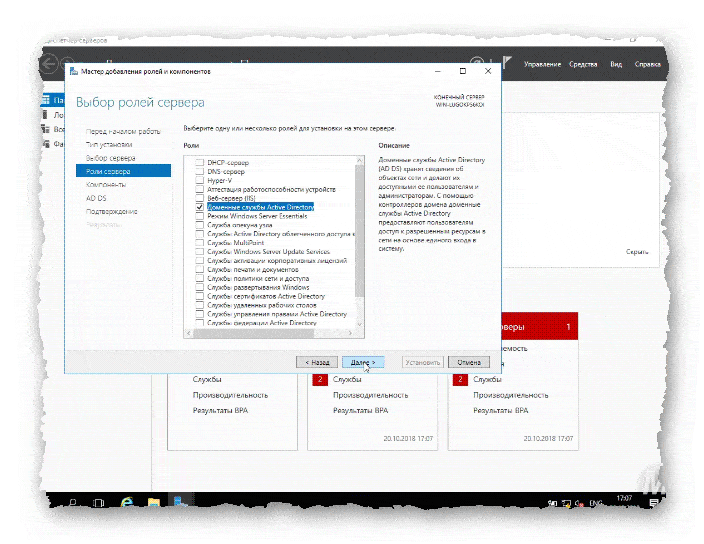Click the local server icon in sidebar
The height and width of the screenshot is (544, 704).
click(45, 114)
